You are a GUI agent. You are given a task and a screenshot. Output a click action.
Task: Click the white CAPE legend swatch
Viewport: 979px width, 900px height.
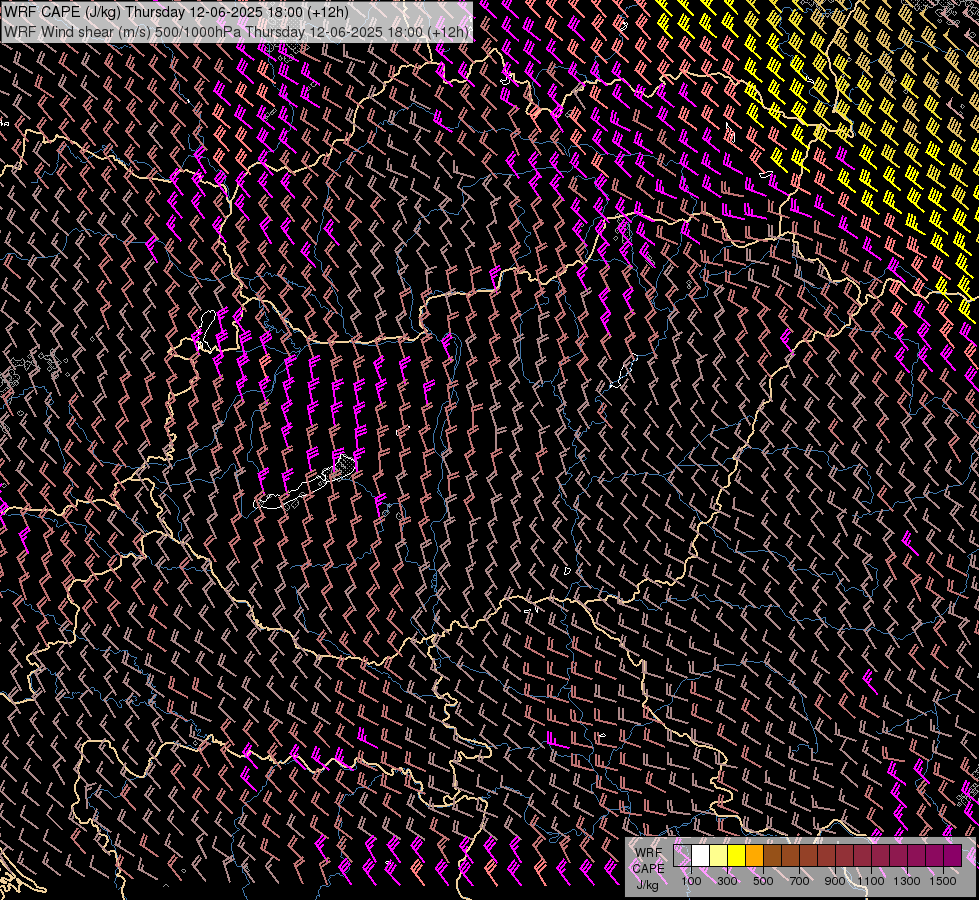click(701, 855)
